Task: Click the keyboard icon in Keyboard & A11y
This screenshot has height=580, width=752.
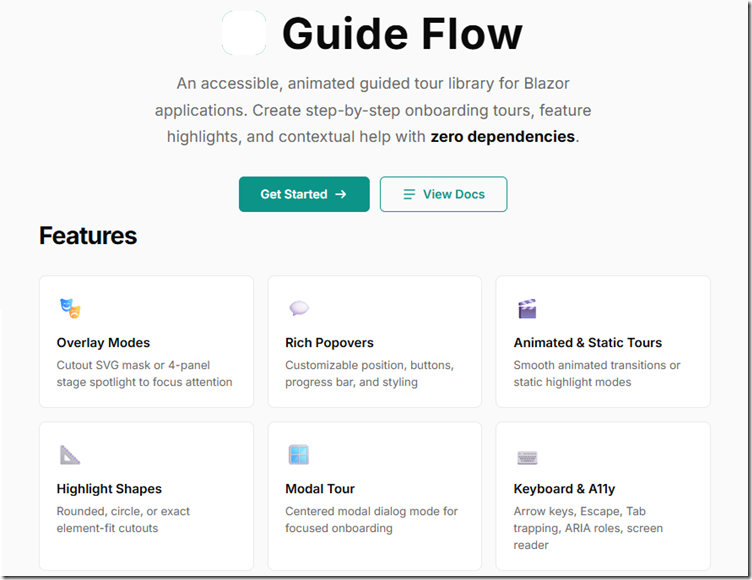Action: coord(527,458)
